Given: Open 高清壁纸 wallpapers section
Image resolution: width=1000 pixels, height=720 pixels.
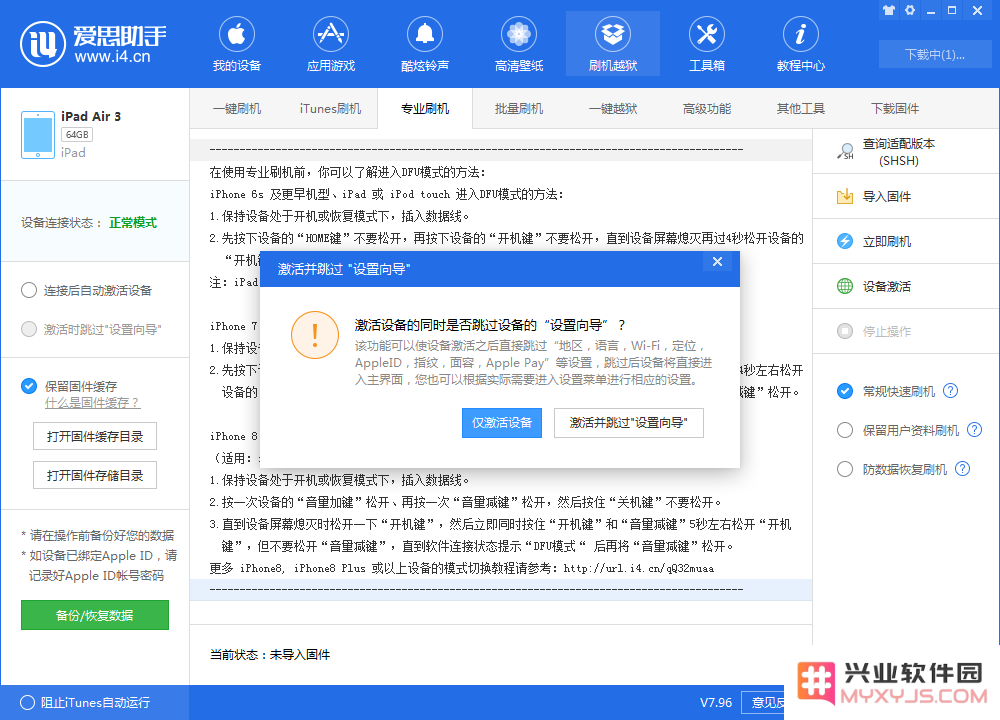Looking at the screenshot, I should (x=518, y=44).
